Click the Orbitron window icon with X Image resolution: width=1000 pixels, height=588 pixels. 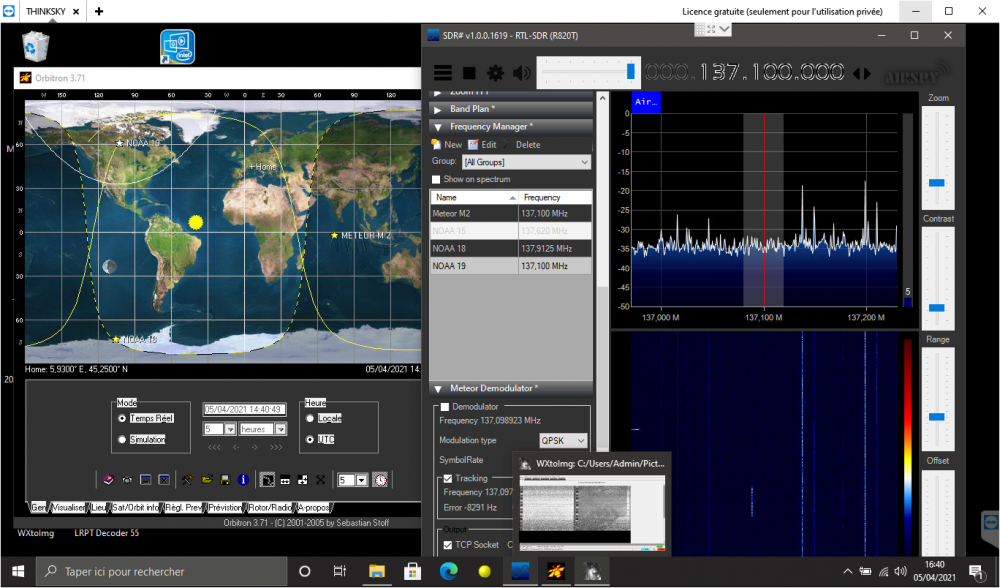(x=164, y=480)
